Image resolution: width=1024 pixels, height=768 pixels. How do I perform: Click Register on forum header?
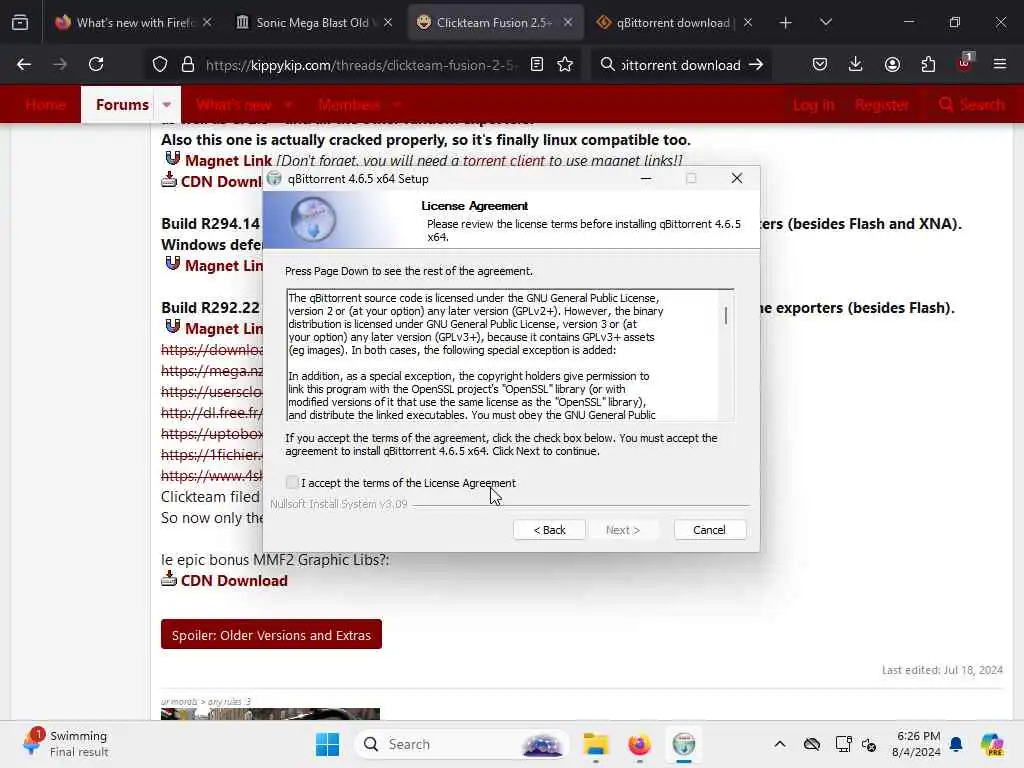(882, 104)
